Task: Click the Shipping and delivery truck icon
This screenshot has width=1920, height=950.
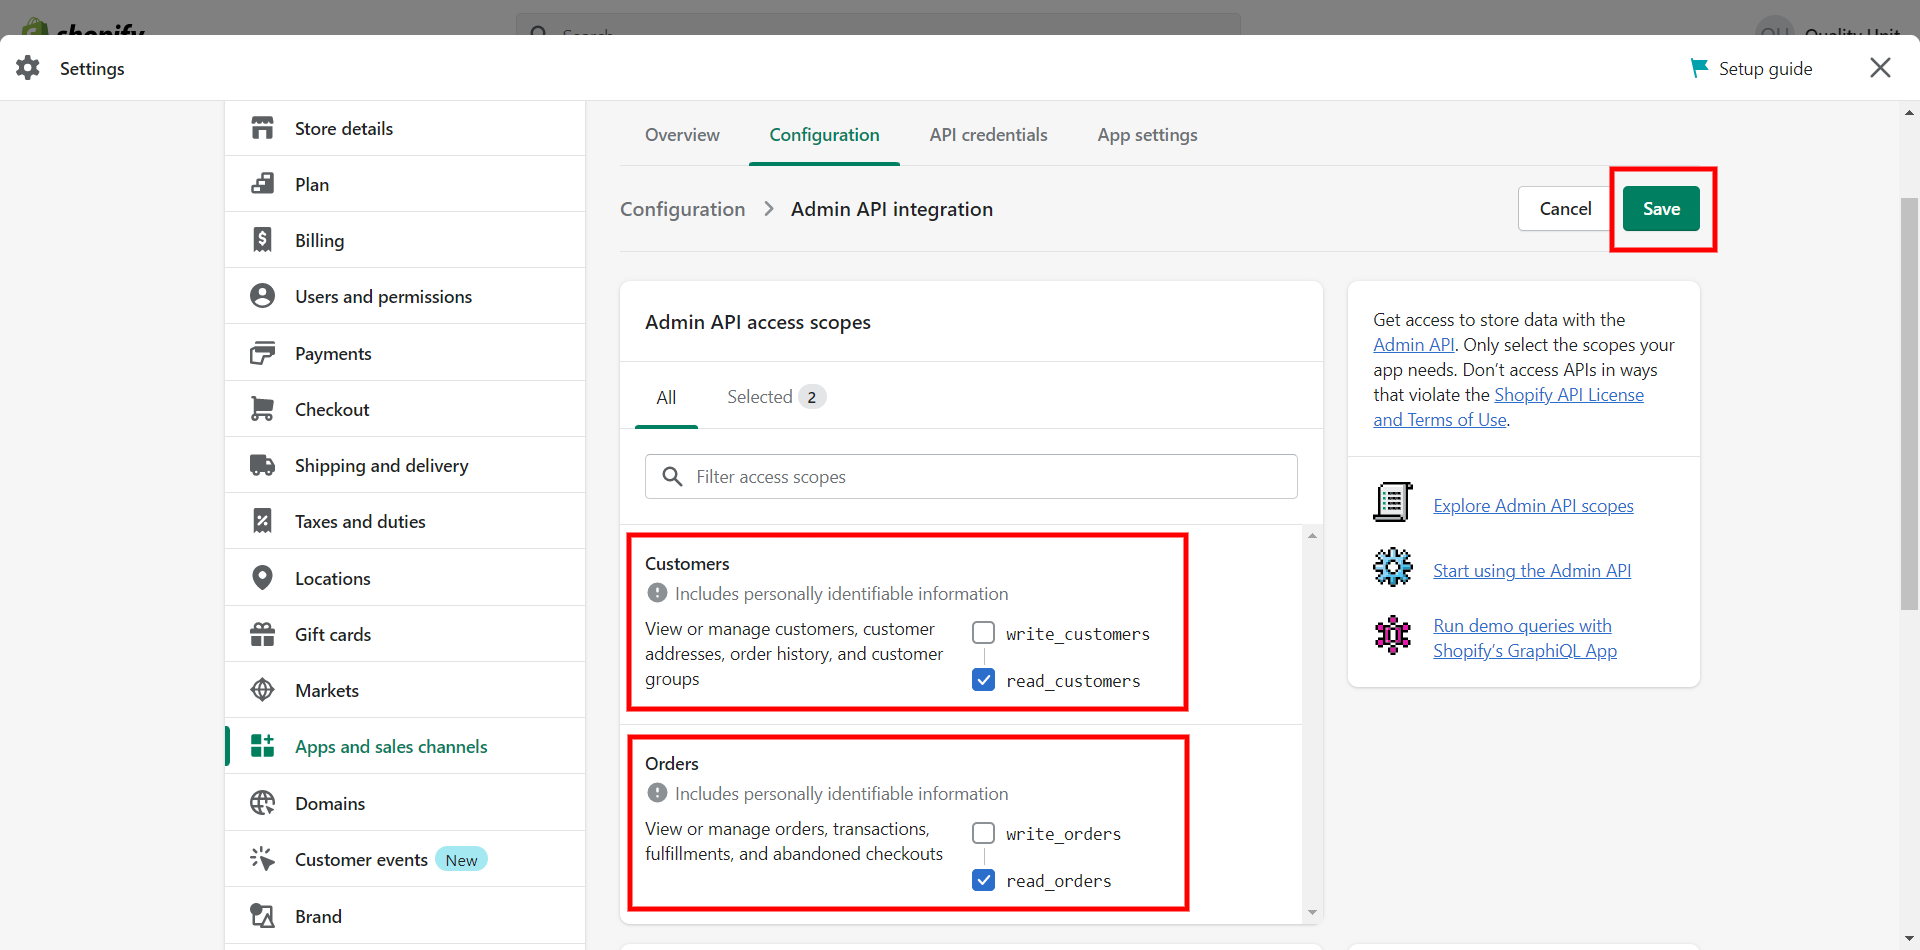Action: pyautogui.click(x=262, y=465)
